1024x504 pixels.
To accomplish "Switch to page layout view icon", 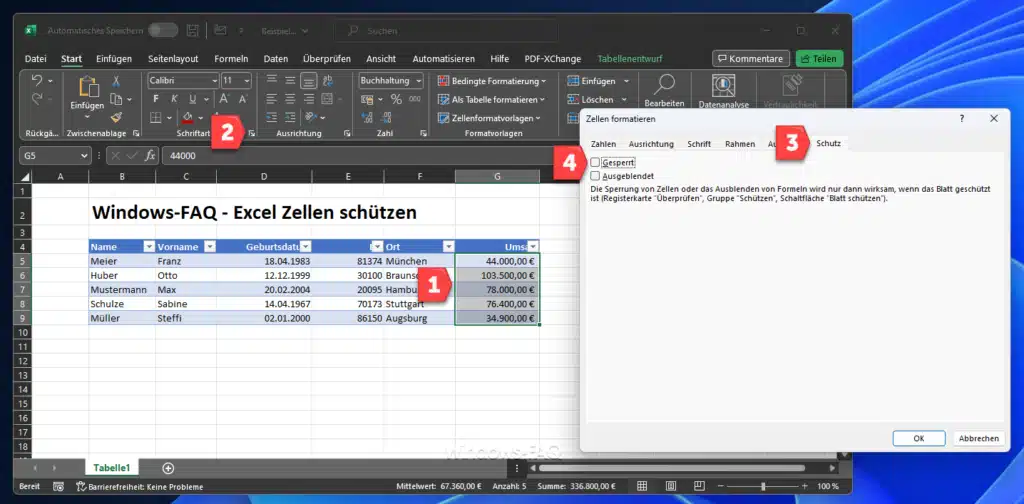I will coord(671,486).
